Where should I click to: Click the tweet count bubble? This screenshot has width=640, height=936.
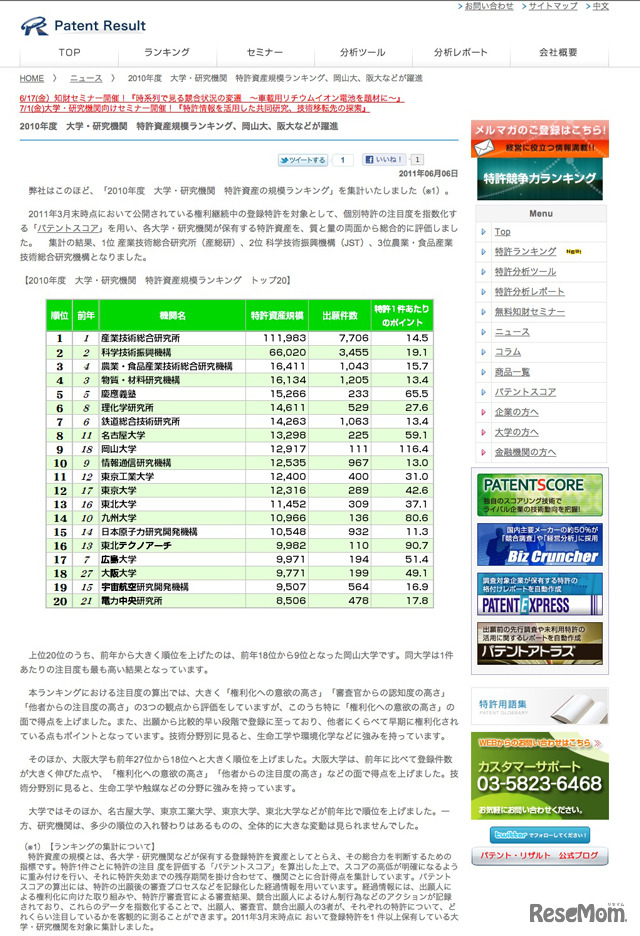343,160
